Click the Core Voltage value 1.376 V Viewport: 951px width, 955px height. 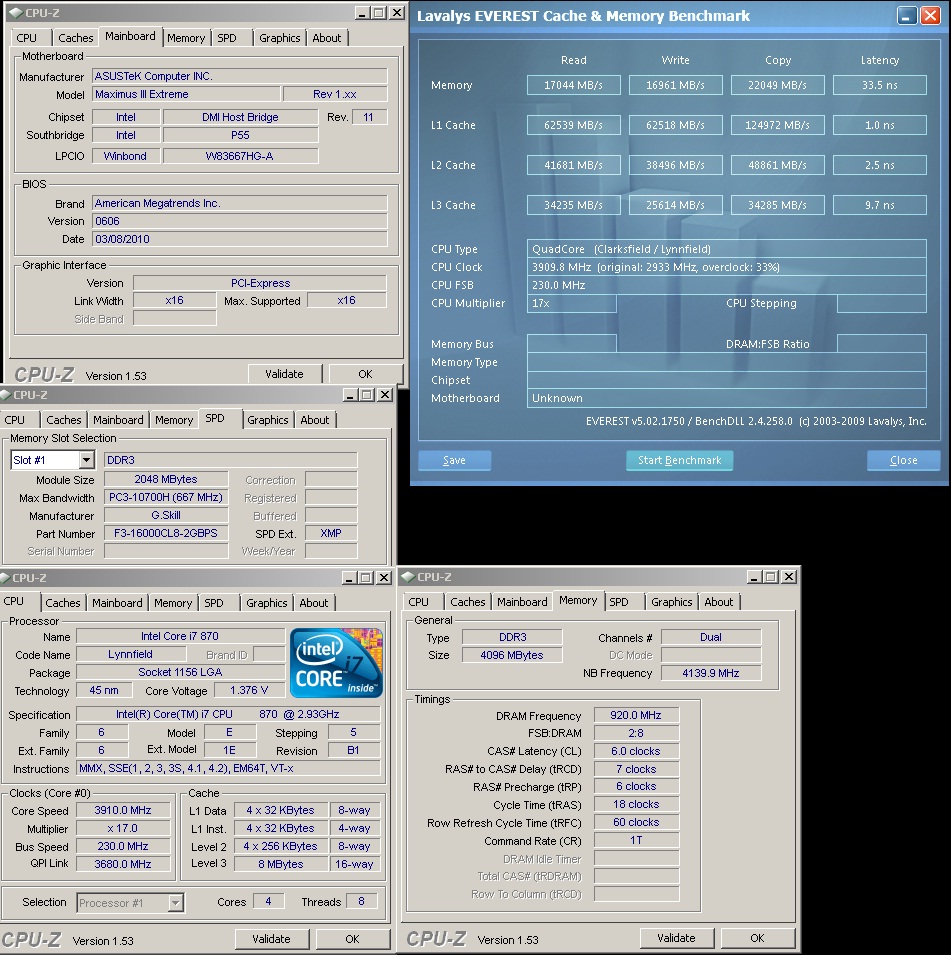pyautogui.click(x=249, y=690)
